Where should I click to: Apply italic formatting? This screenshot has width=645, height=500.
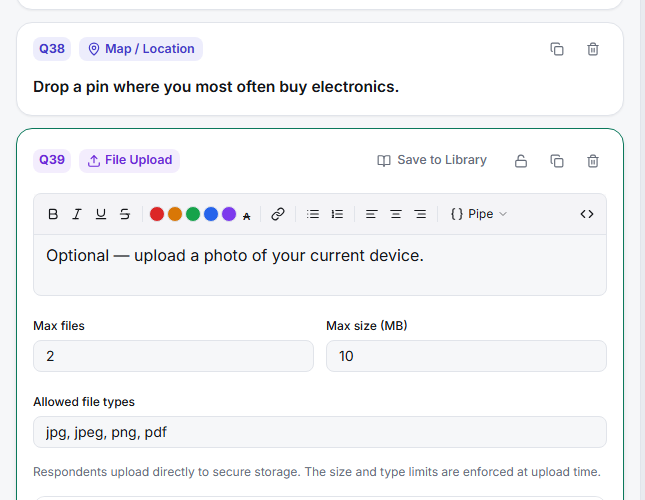pos(77,214)
